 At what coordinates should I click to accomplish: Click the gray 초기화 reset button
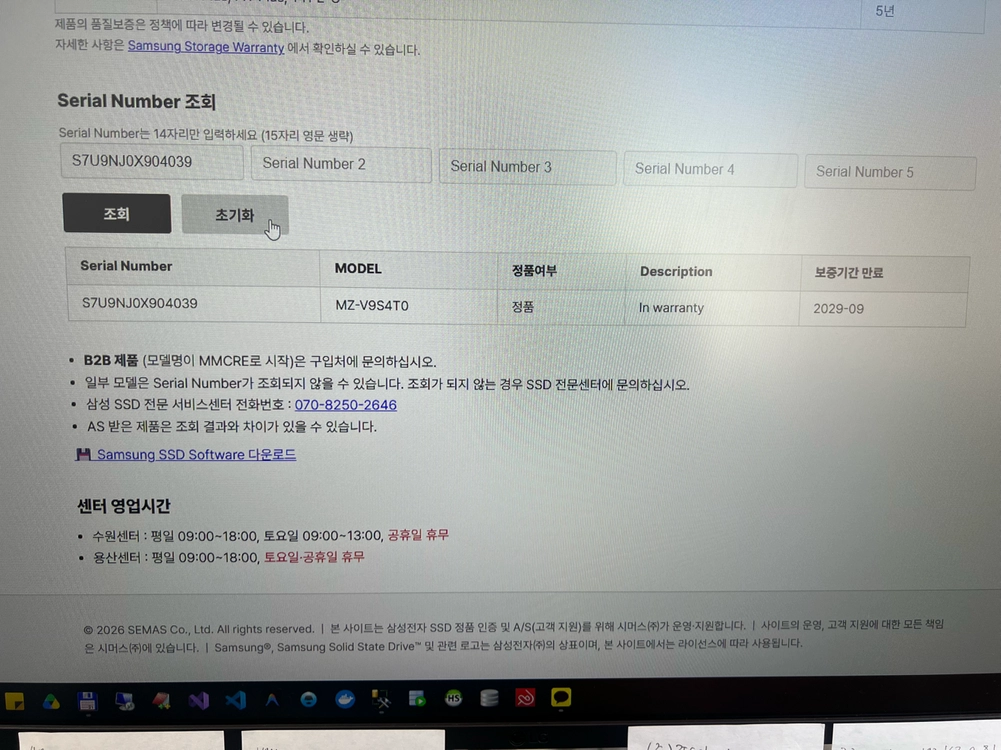coord(235,215)
